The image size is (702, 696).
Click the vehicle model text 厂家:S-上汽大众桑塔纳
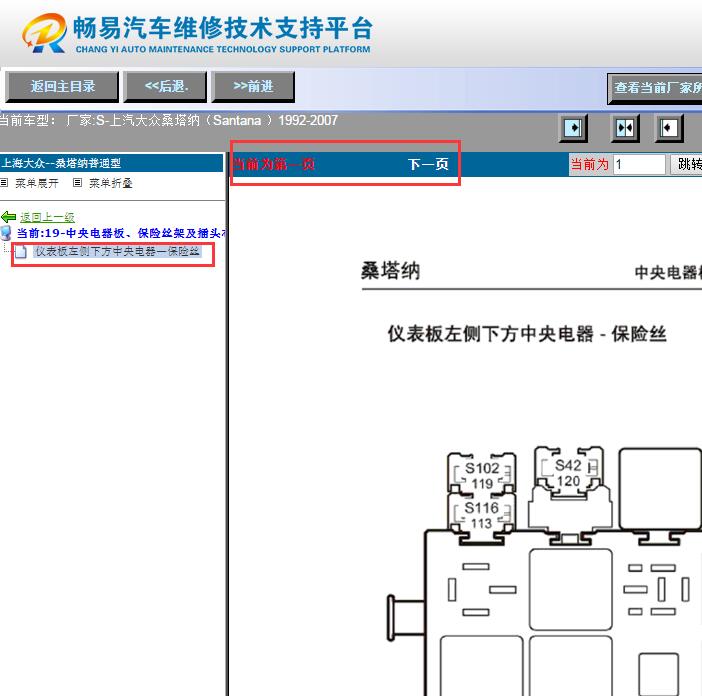click(x=201, y=120)
